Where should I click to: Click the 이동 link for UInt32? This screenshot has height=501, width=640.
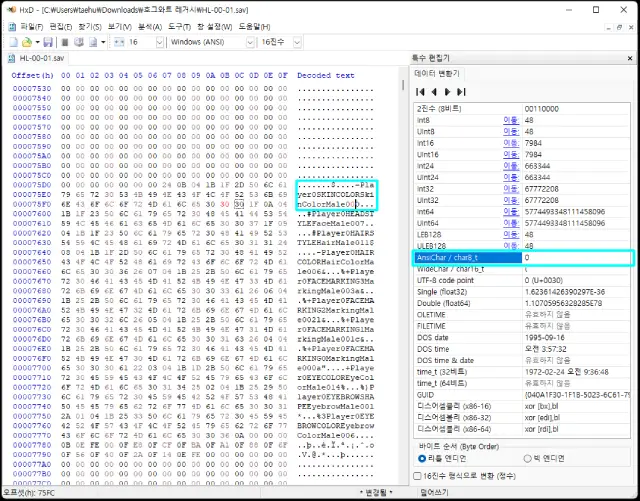pos(511,200)
